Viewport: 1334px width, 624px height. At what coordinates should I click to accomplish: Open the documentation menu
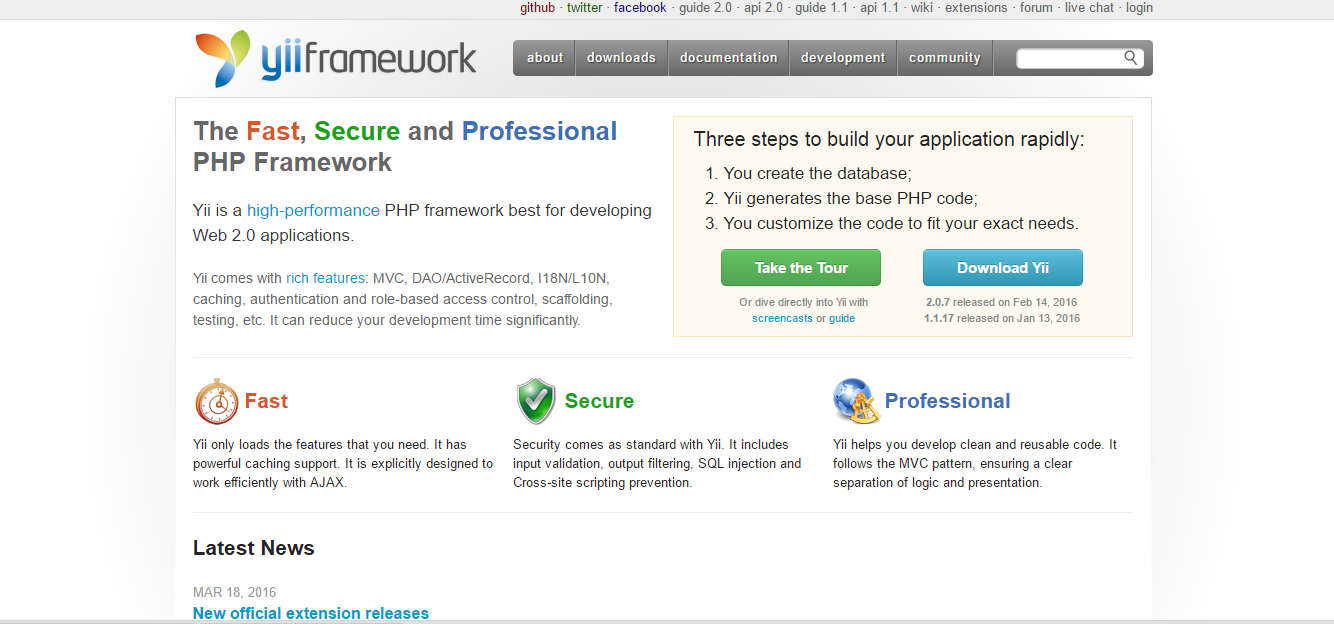tap(728, 58)
